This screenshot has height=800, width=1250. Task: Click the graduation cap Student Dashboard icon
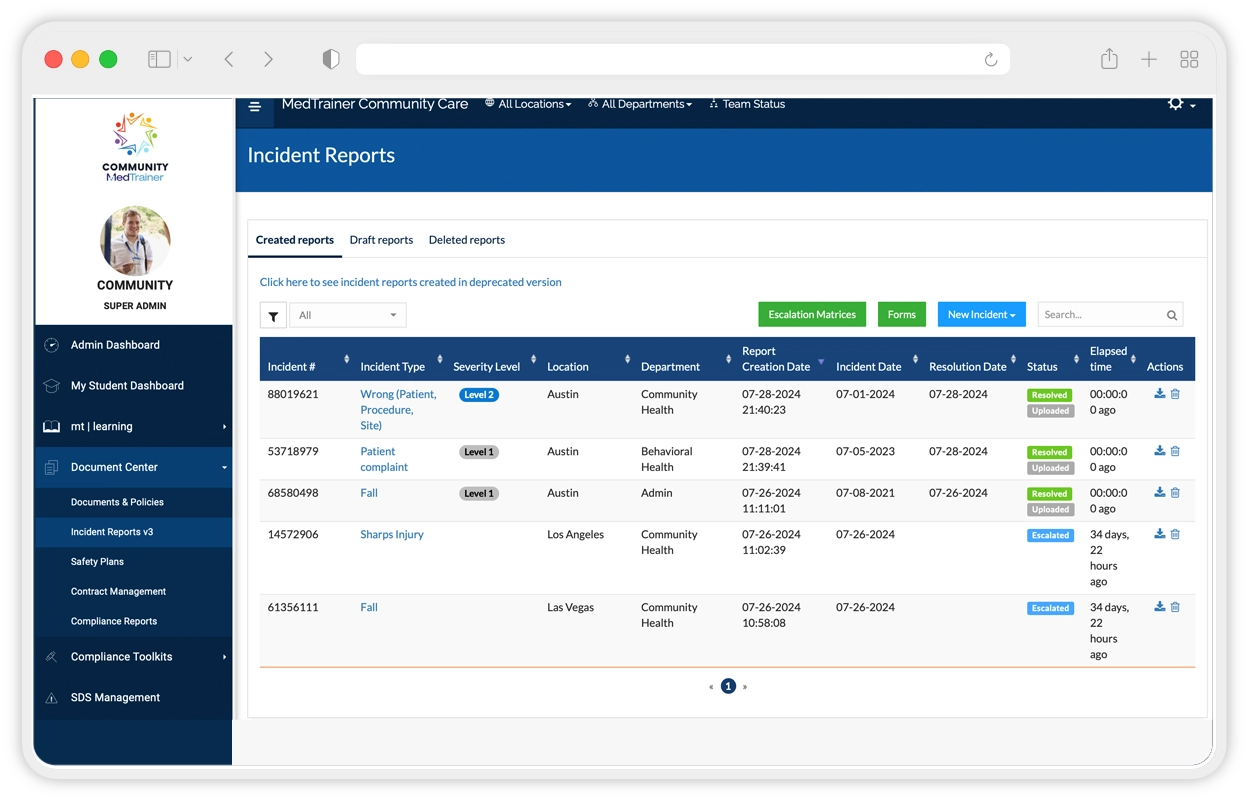(51, 386)
